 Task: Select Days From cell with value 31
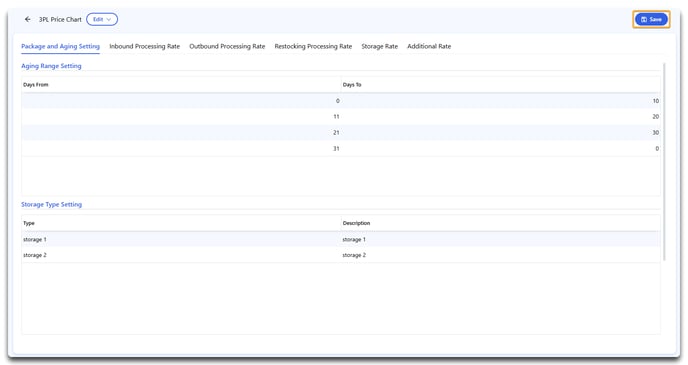(181, 148)
